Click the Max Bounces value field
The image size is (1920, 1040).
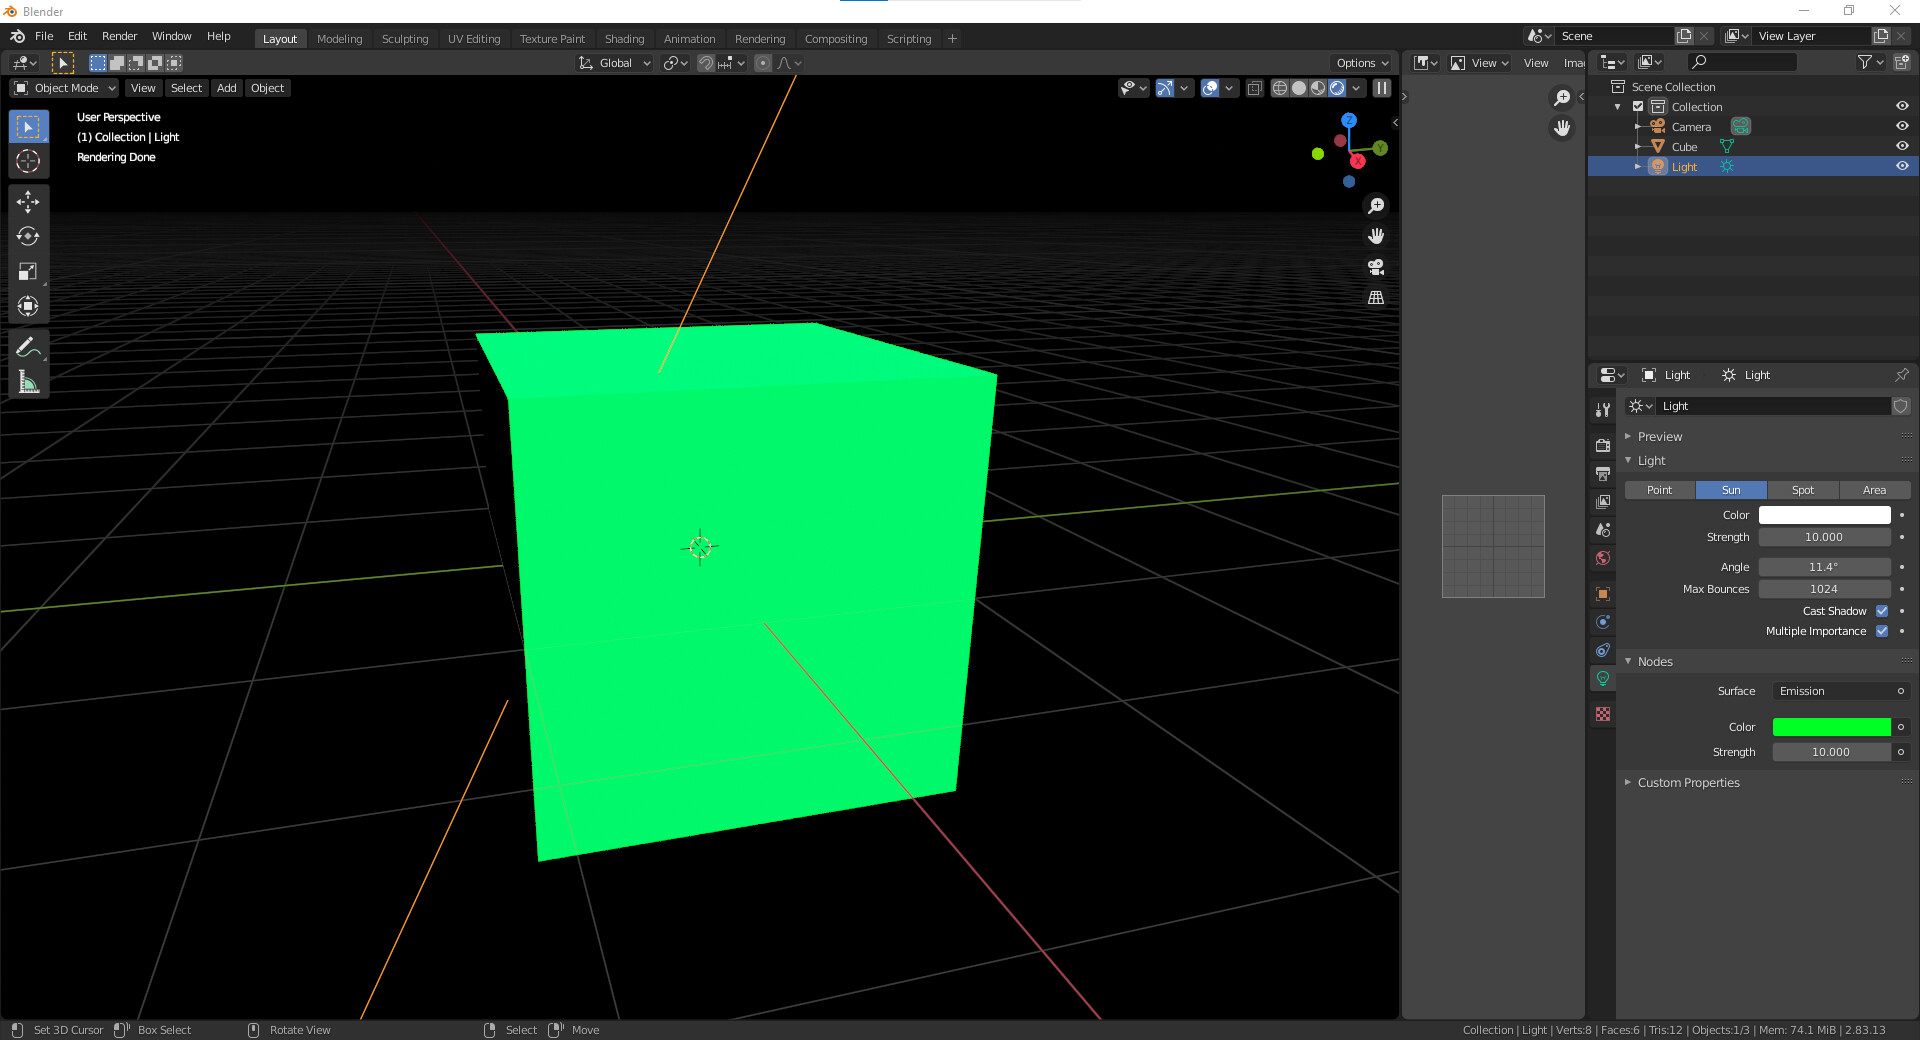pos(1825,589)
